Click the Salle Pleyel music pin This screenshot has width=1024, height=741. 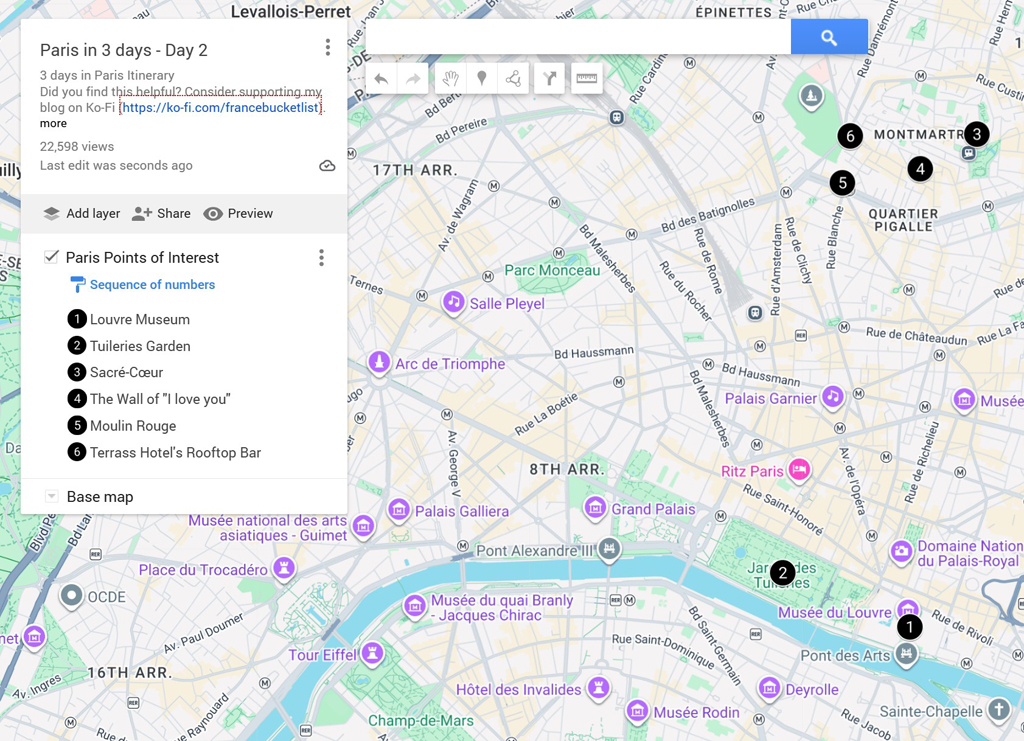(454, 302)
